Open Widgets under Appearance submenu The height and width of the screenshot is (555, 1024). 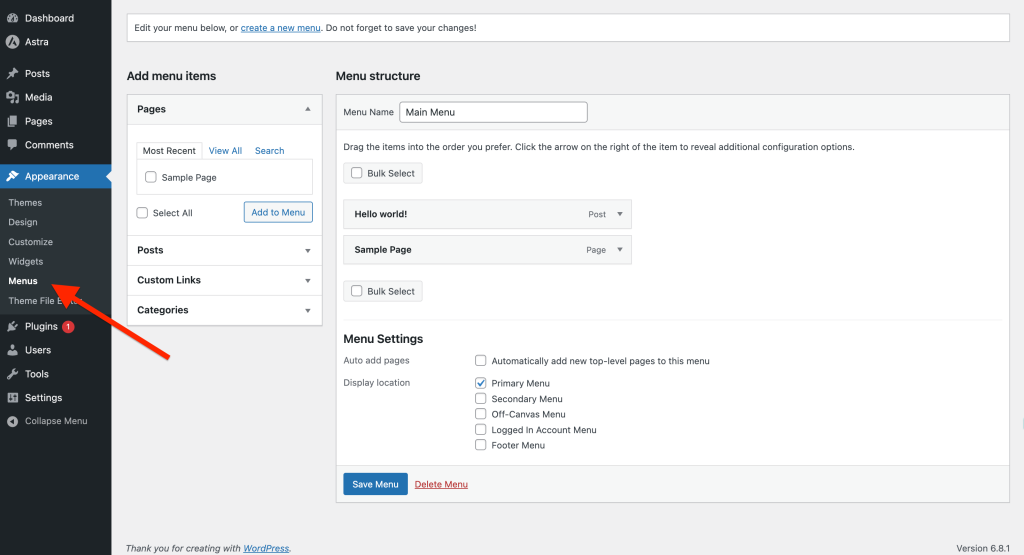[x=26, y=261]
